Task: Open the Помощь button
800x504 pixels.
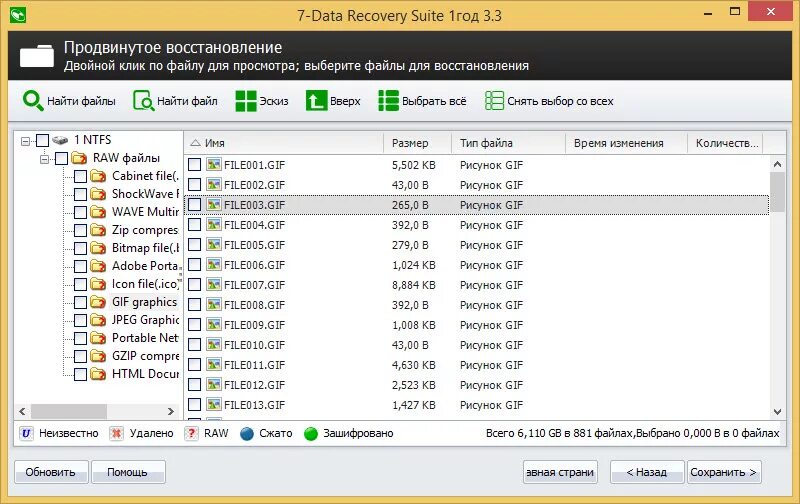Action: 128,472
